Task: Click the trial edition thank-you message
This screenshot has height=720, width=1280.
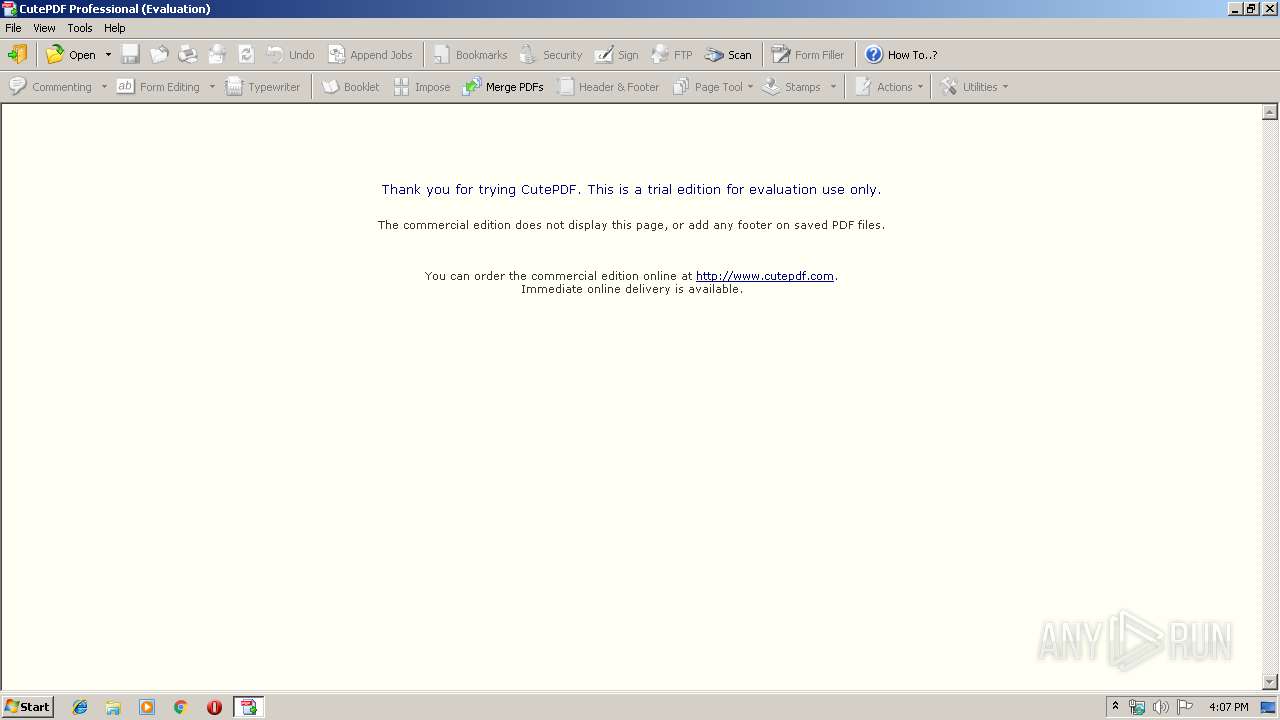Action: (631, 189)
